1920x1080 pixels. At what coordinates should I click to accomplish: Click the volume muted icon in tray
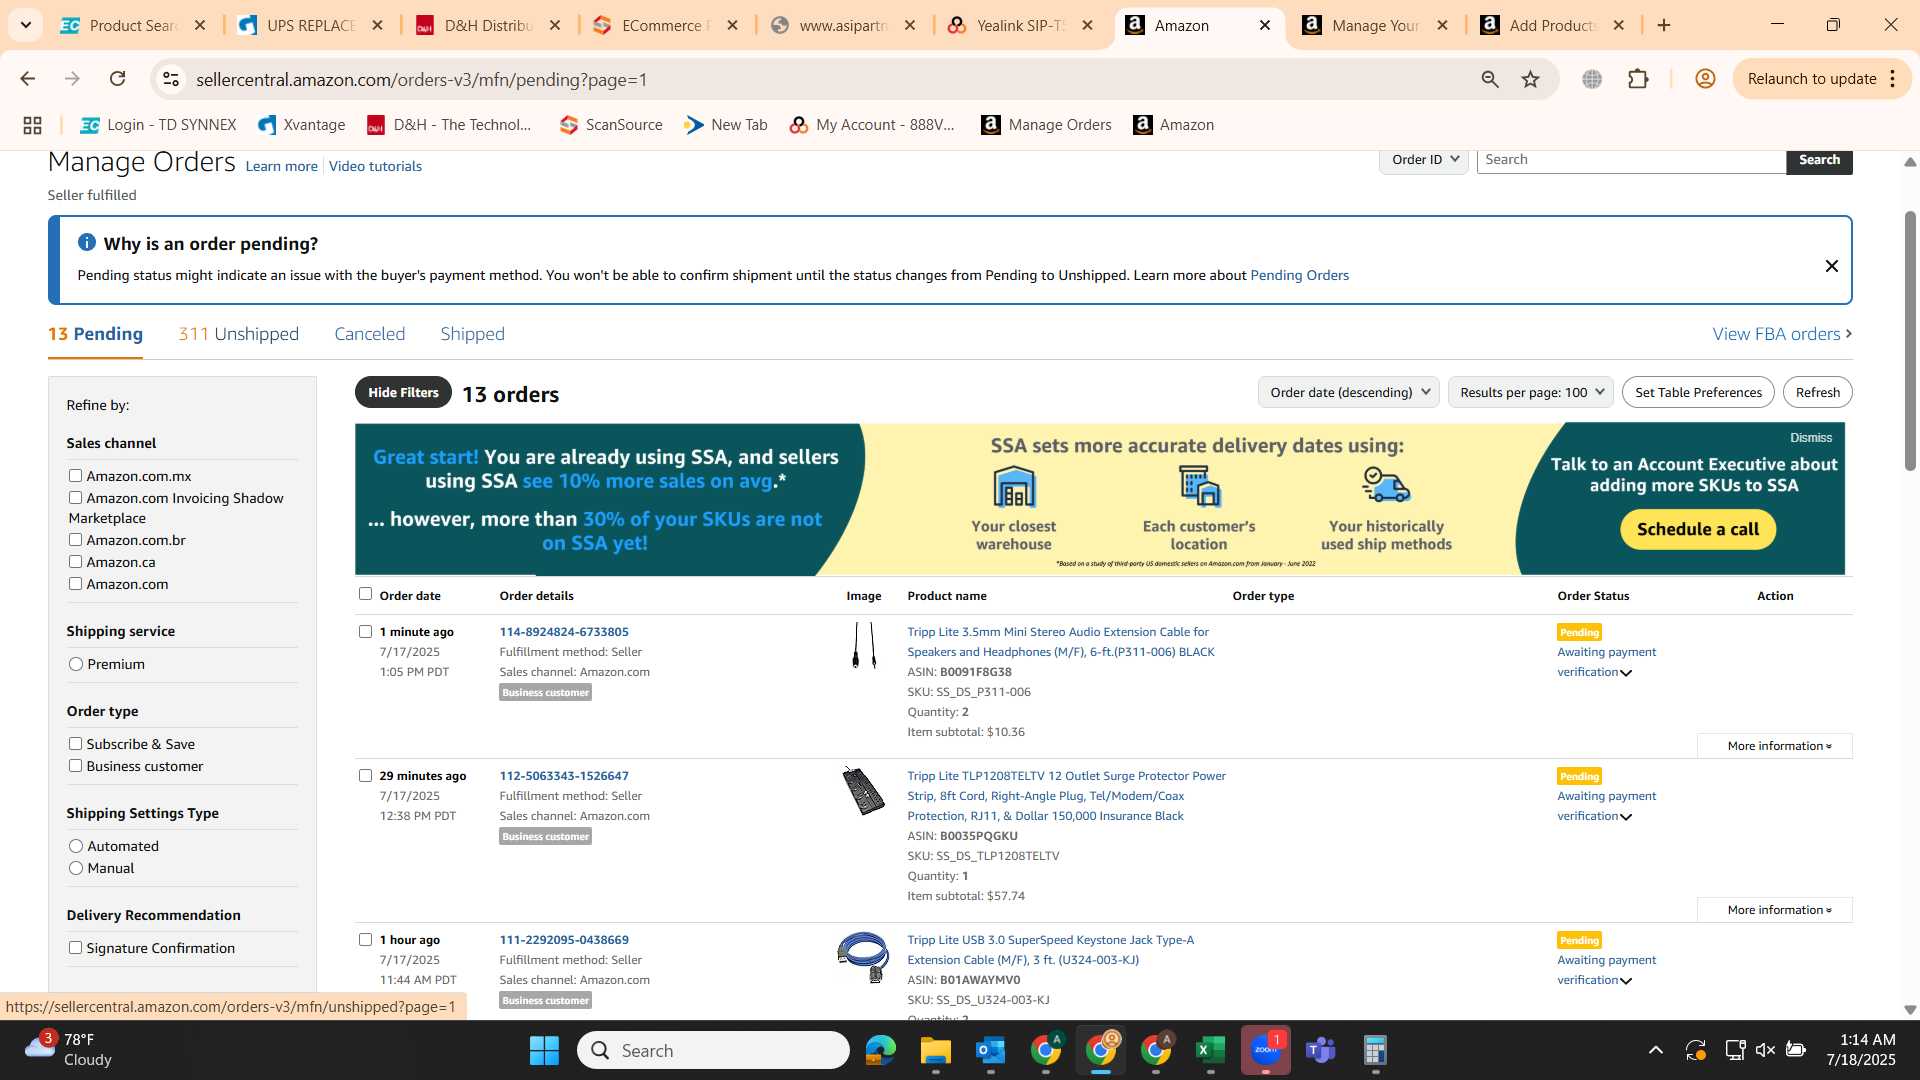point(1765,1050)
